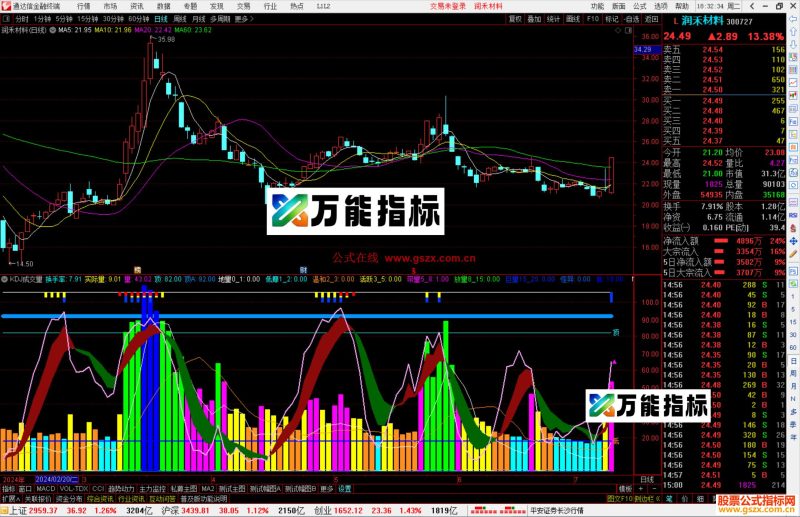Open the 资金分布 tab
The width and height of the screenshot is (800, 517).
click(x=69, y=499)
